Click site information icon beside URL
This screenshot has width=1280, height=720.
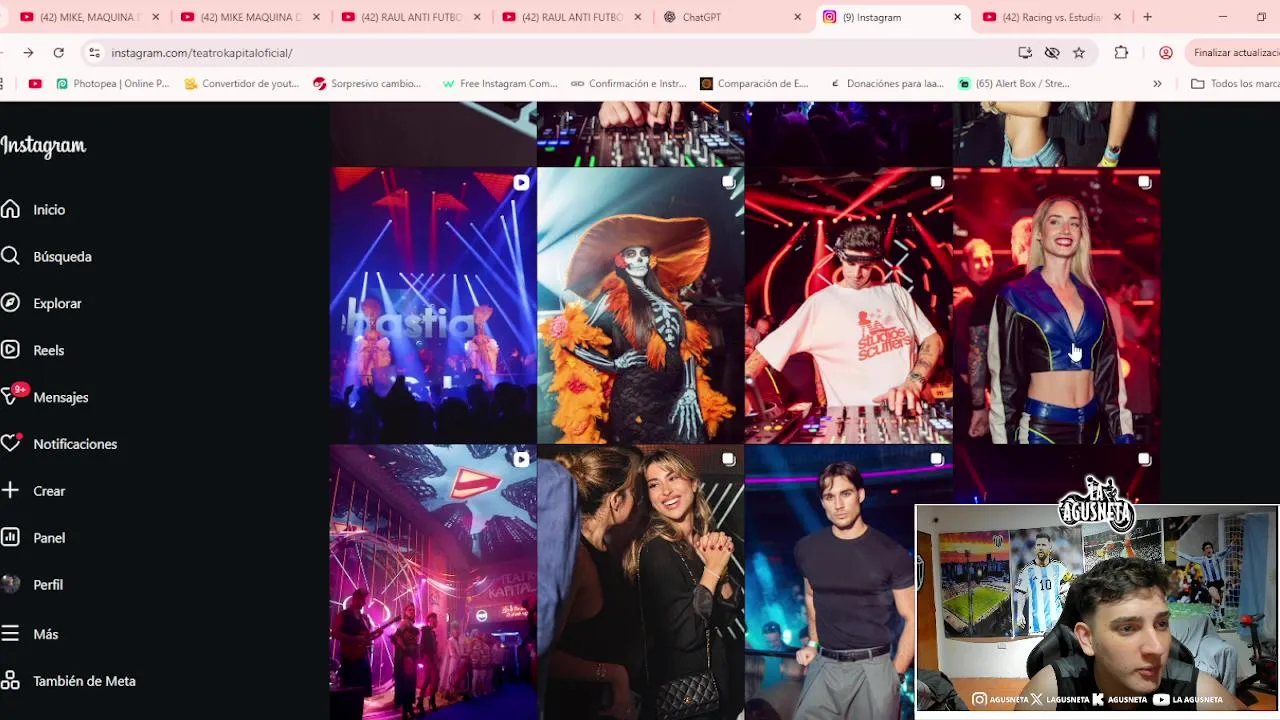pyautogui.click(x=94, y=52)
